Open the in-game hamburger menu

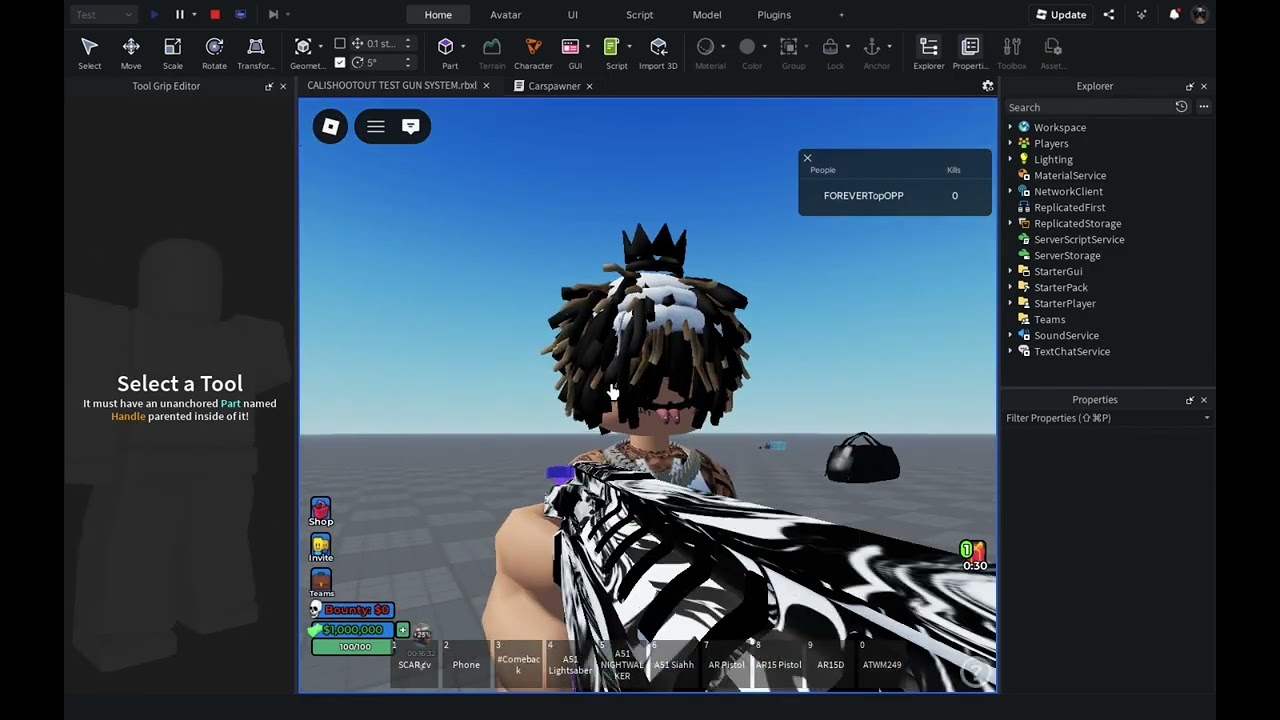(x=375, y=126)
